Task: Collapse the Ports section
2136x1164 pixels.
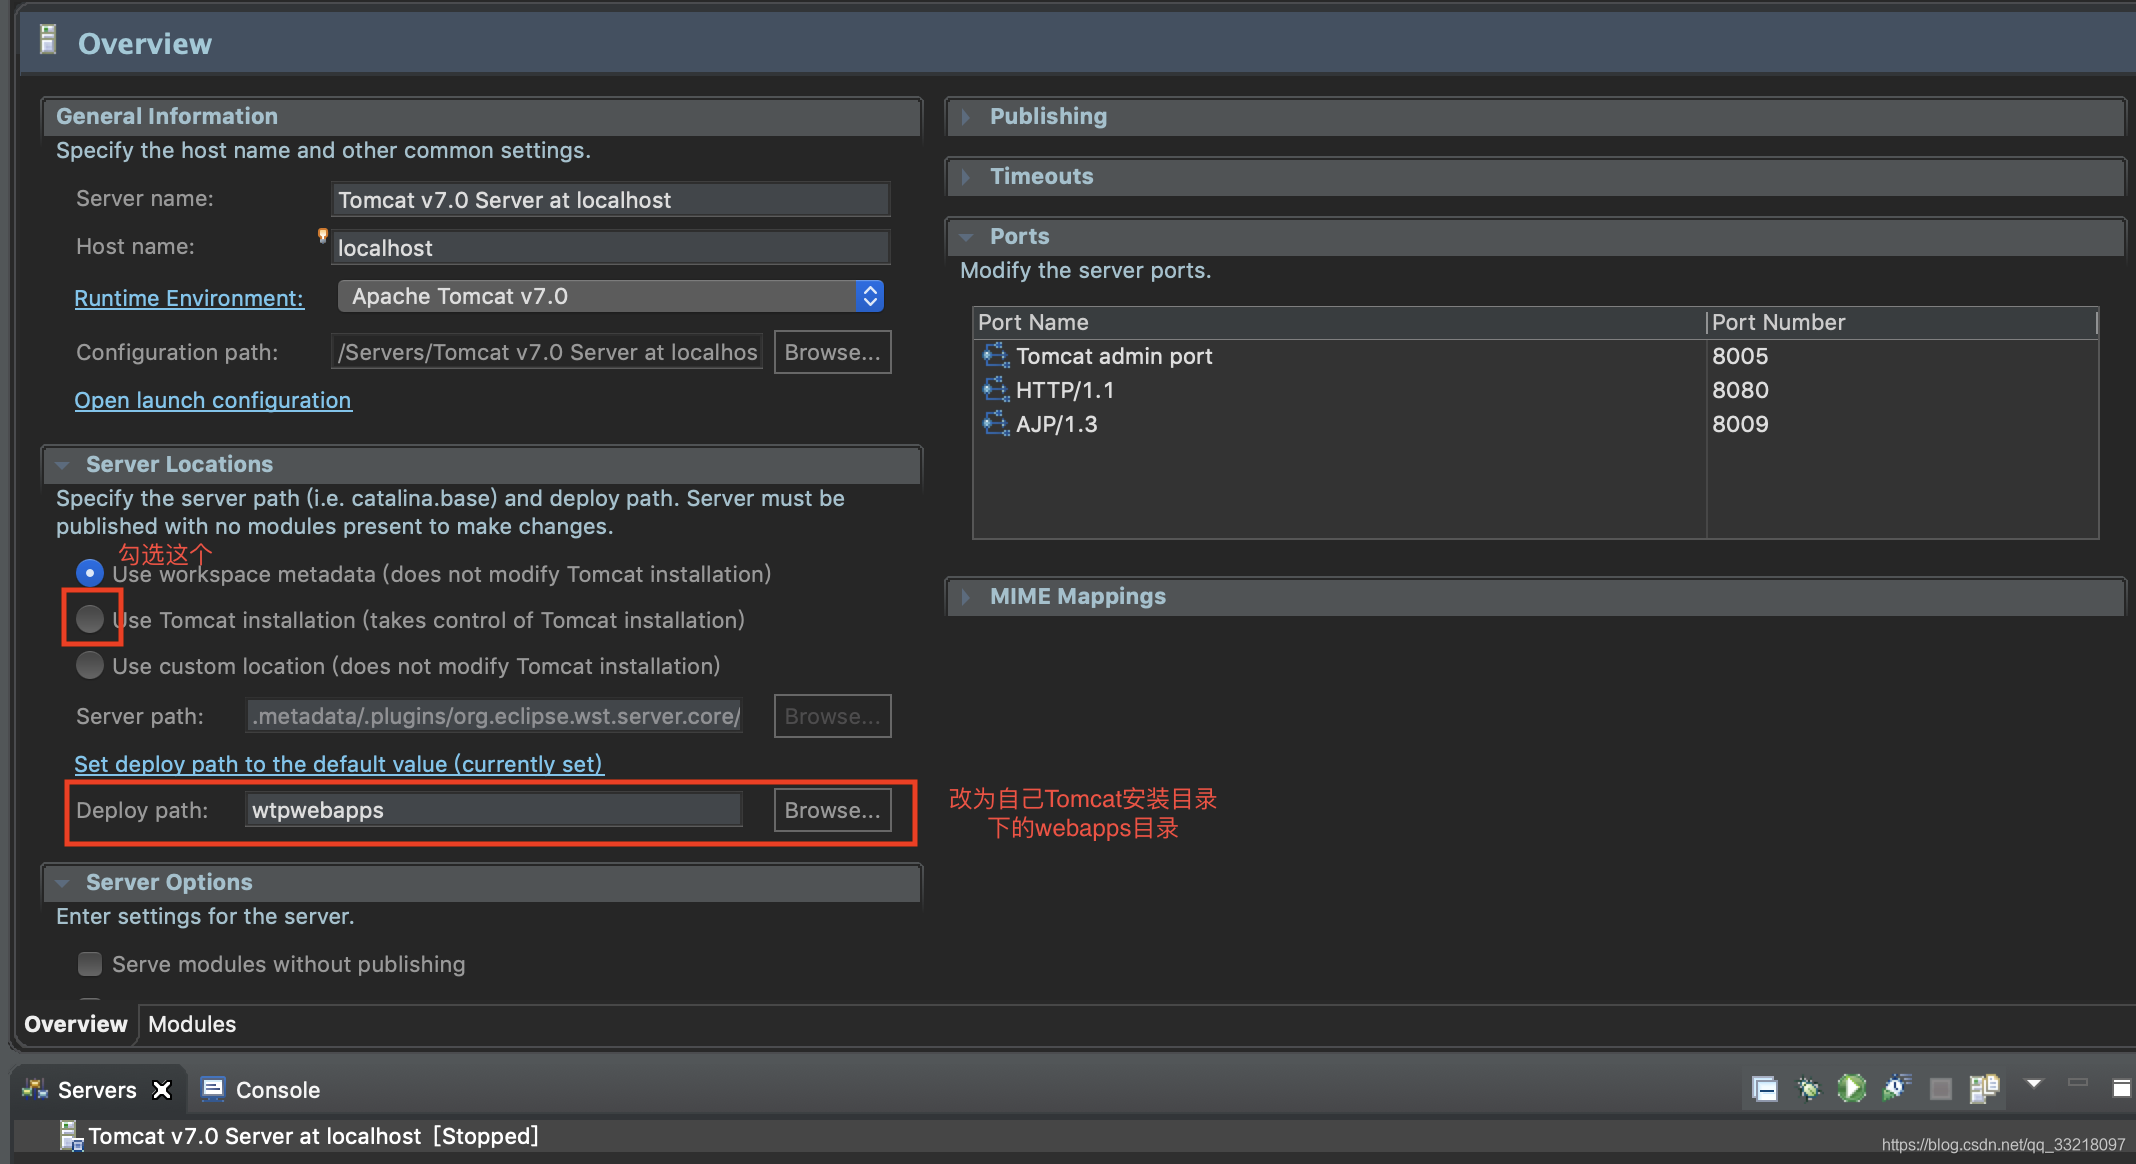Action: click(x=966, y=237)
